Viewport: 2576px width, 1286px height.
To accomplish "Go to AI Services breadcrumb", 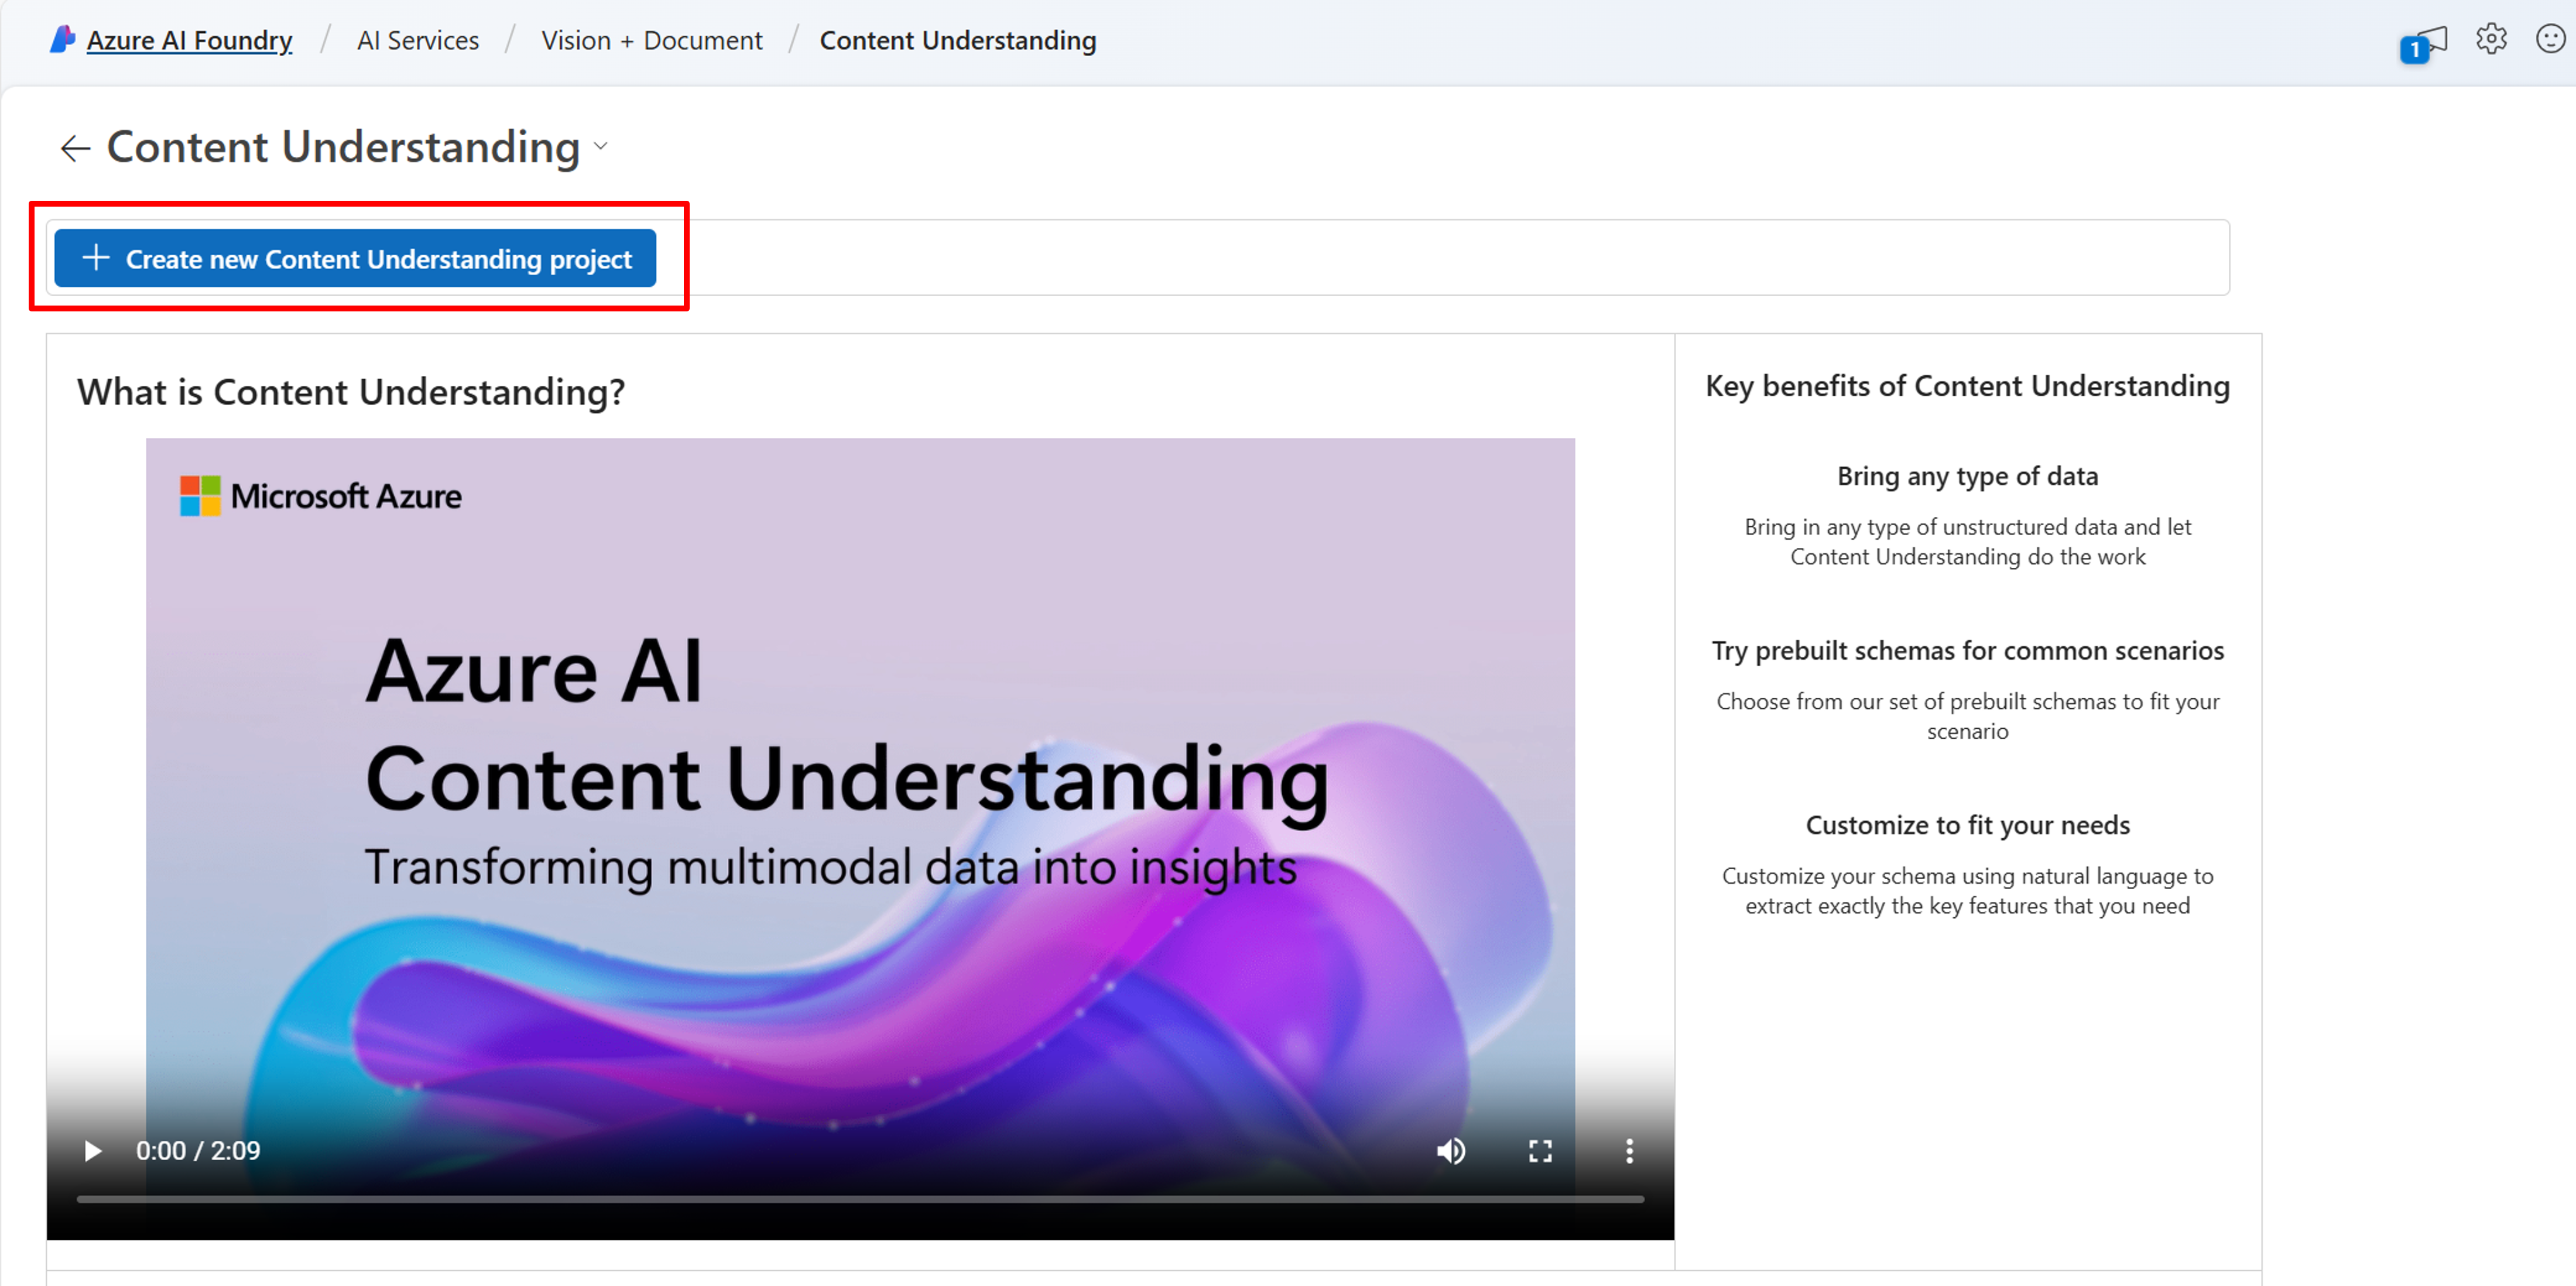I will [418, 40].
